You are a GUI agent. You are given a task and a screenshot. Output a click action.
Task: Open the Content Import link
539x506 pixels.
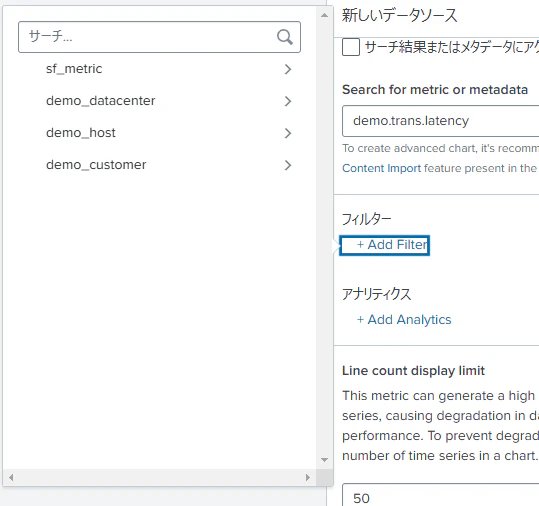tap(382, 168)
